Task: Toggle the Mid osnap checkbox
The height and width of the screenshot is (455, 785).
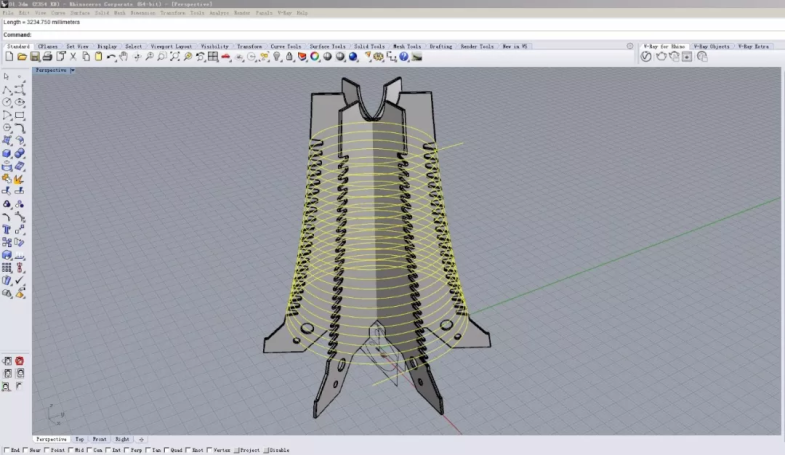Action: (x=71, y=451)
